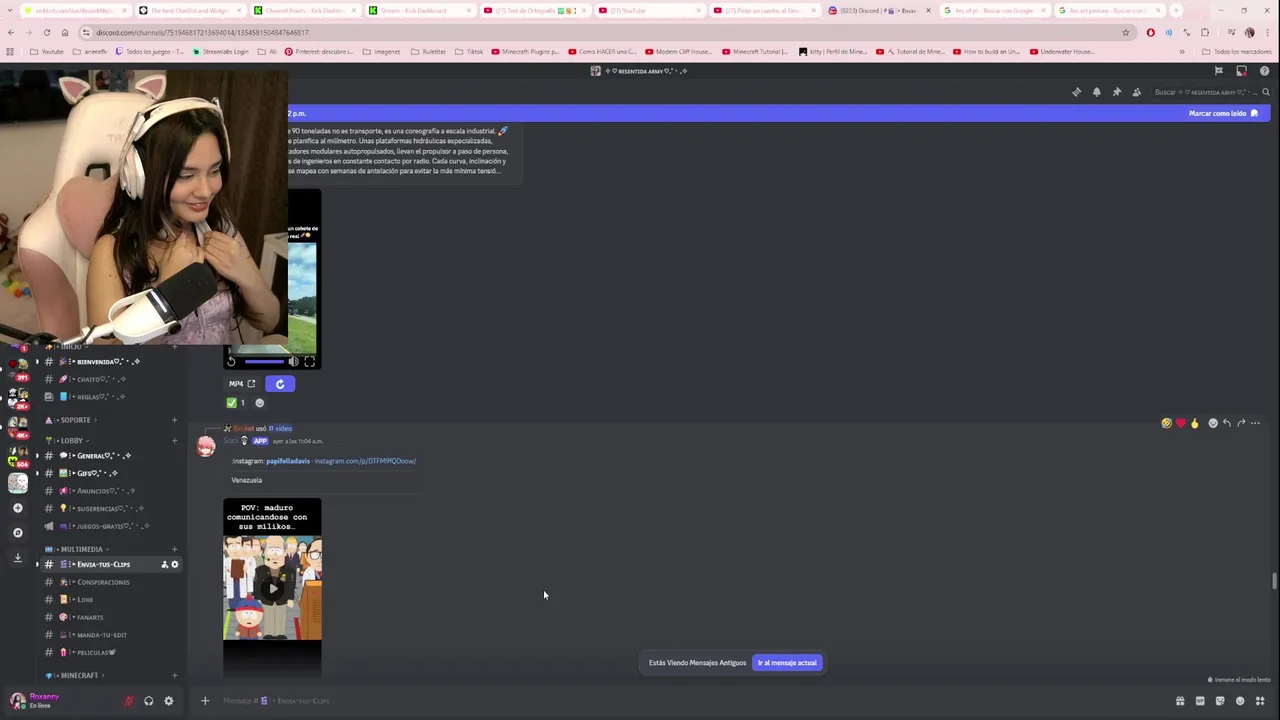Click the add attachment plus button
Viewport: 1280px width, 720px height.
click(205, 701)
